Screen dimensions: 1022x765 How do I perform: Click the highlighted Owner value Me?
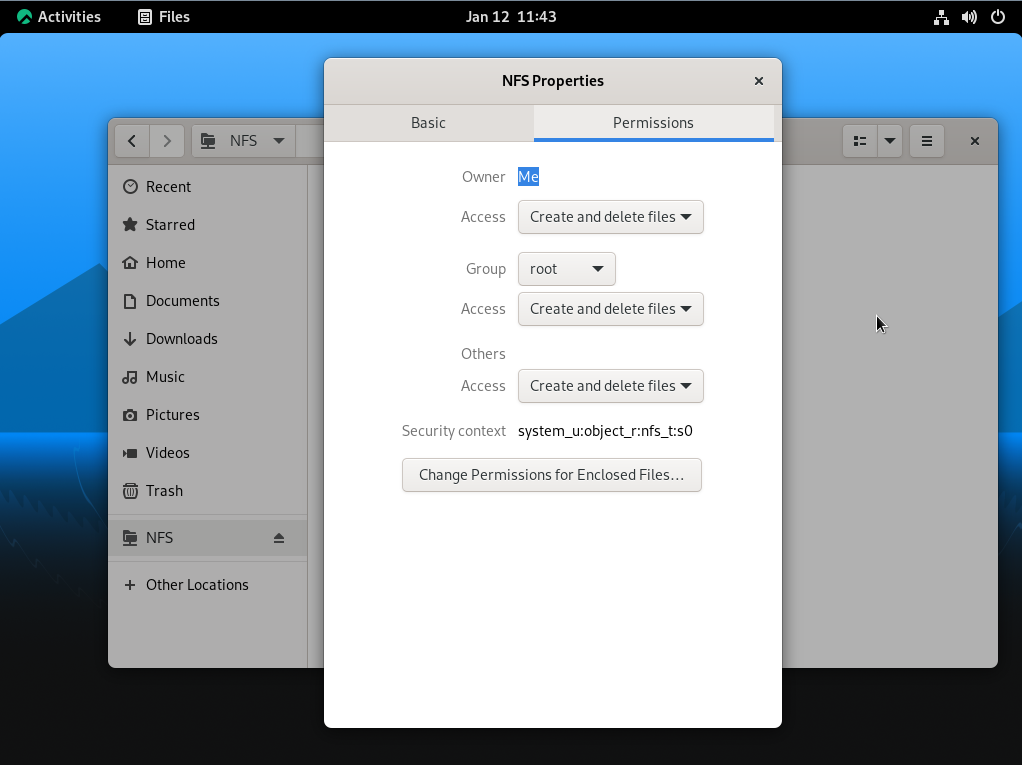528,177
